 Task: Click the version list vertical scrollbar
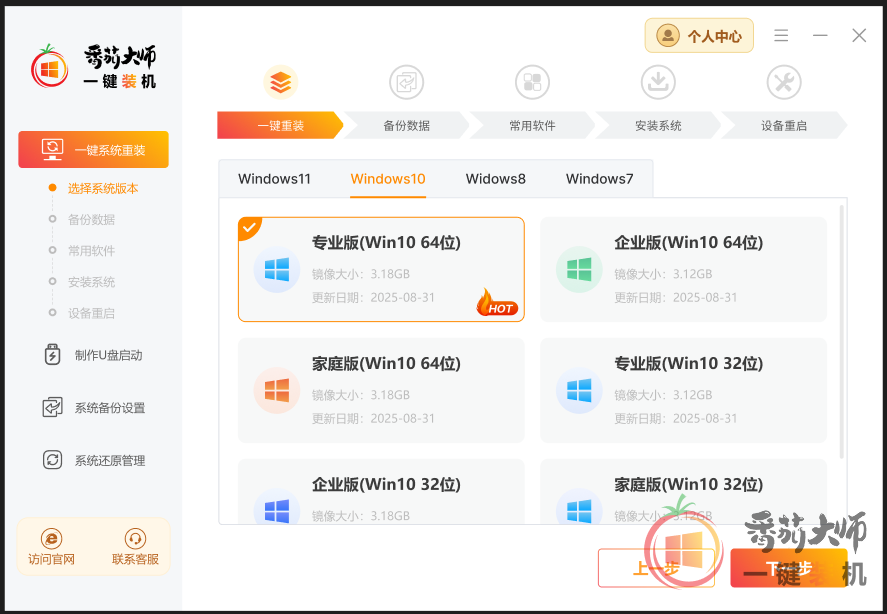click(841, 330)
